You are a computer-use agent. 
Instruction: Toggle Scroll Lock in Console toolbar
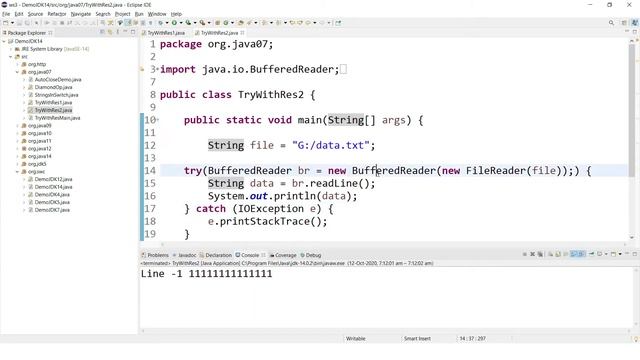pyautogui.click(x=558, y=254)
